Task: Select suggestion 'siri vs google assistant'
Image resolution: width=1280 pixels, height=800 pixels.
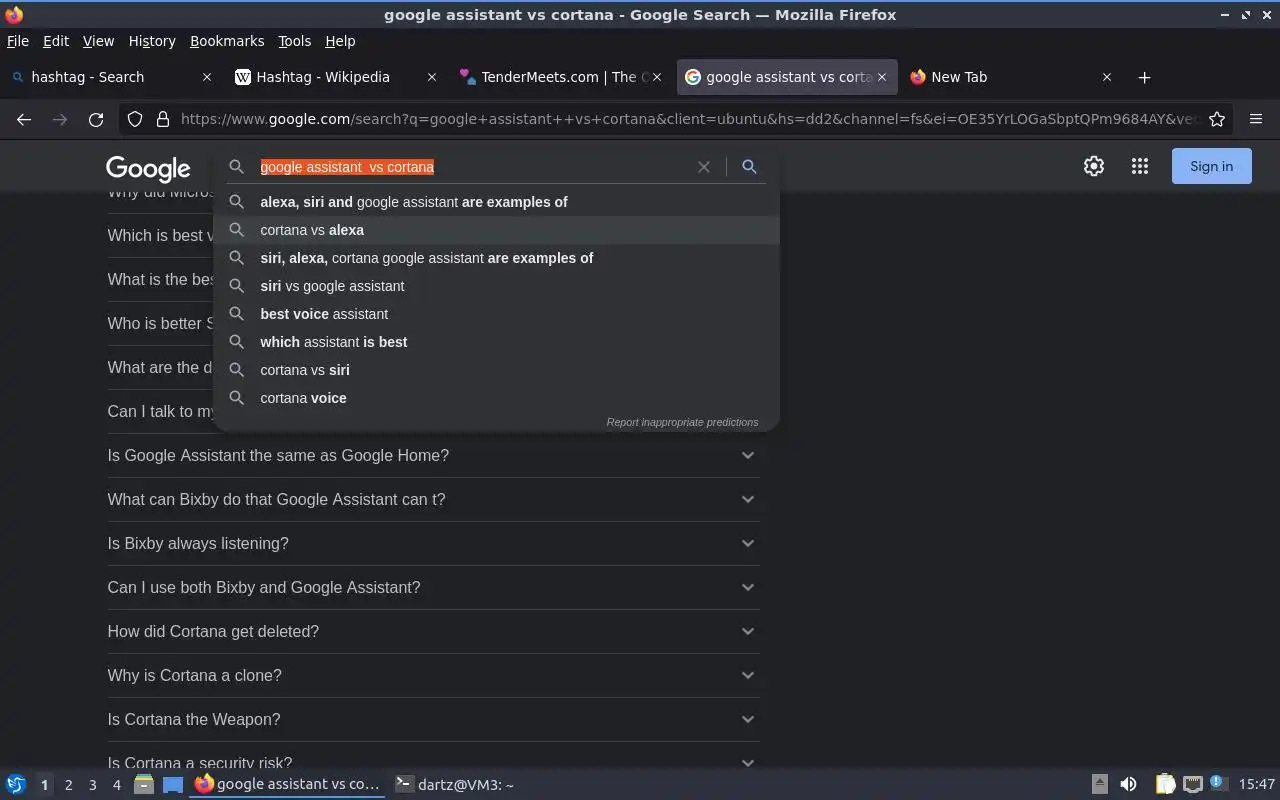Action: coord(497,286)
